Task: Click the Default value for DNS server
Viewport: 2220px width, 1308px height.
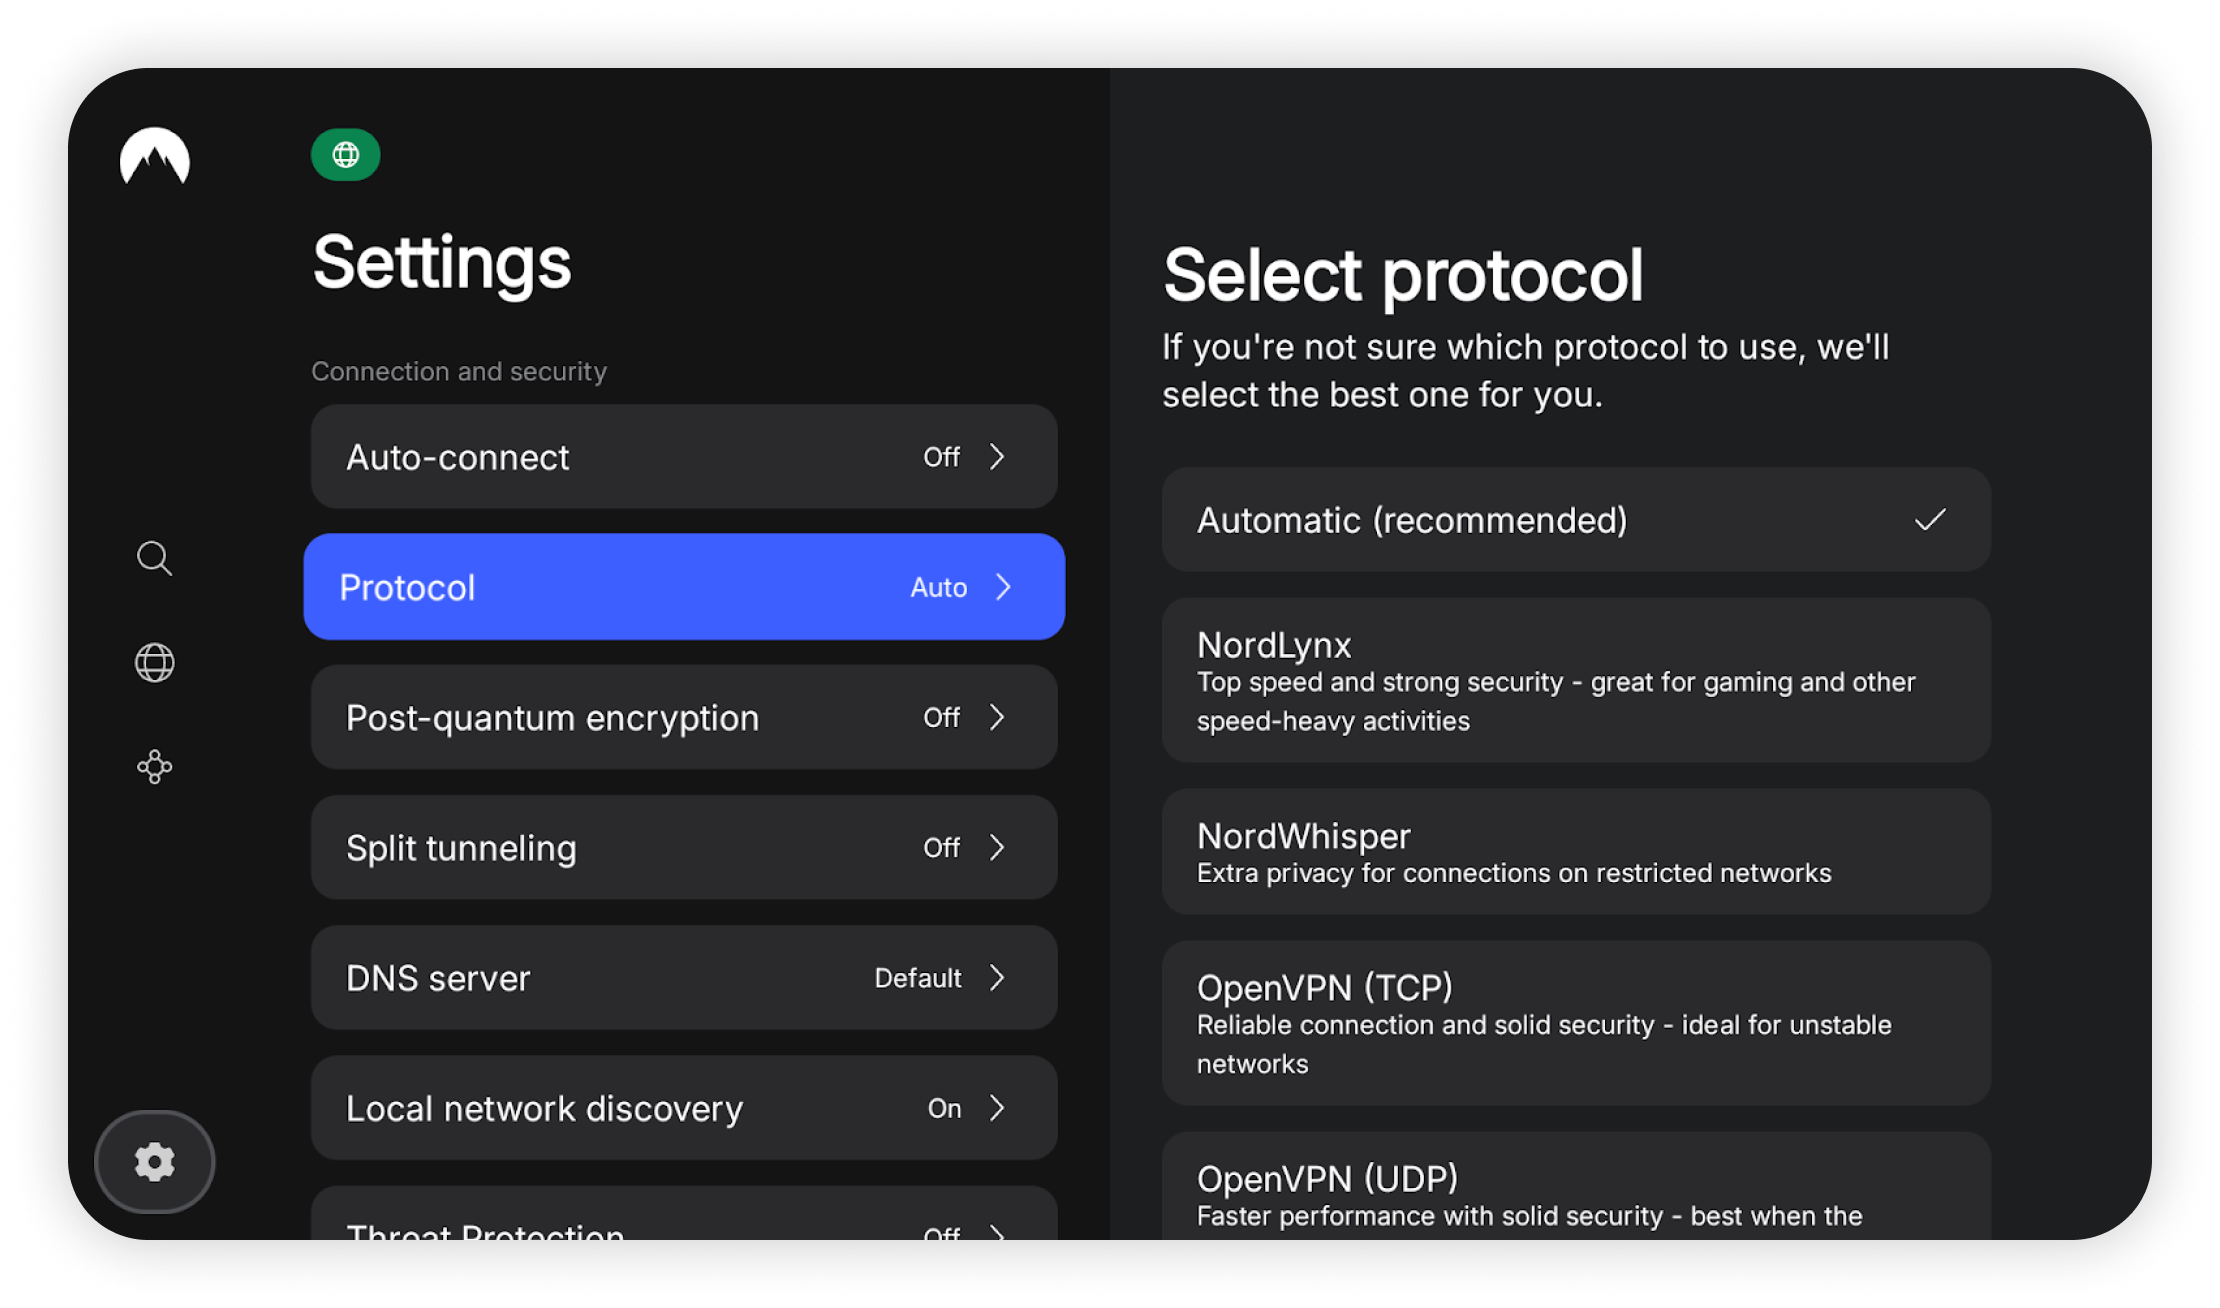Action: click(x=917, y=978)
